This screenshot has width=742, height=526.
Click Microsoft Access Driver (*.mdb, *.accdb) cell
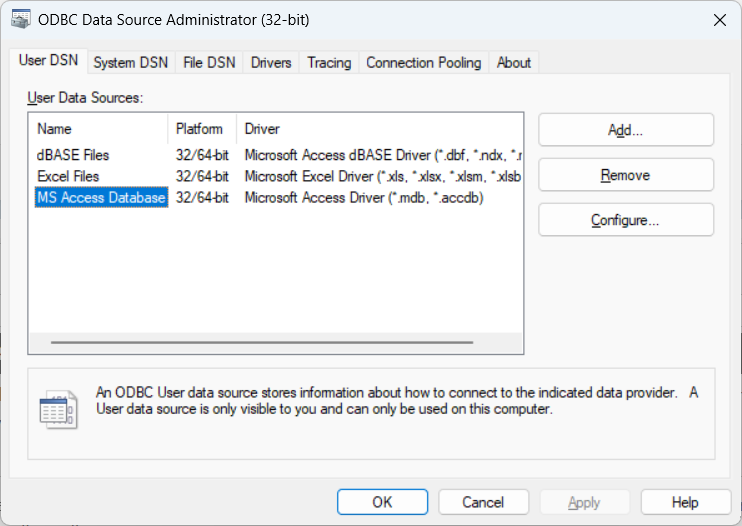(364, 197)
